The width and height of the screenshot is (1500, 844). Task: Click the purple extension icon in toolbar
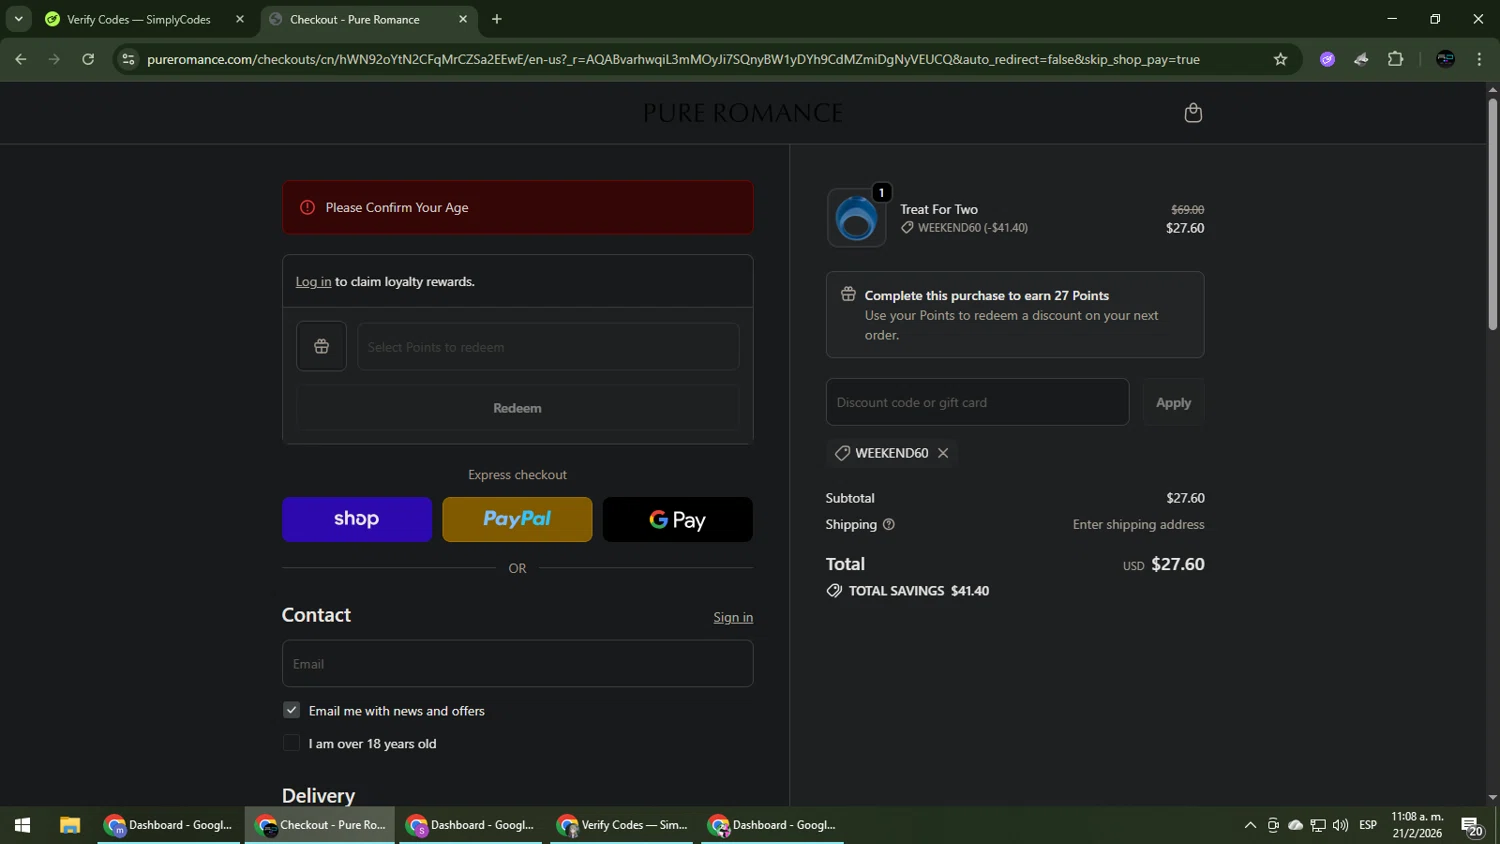1327,59
